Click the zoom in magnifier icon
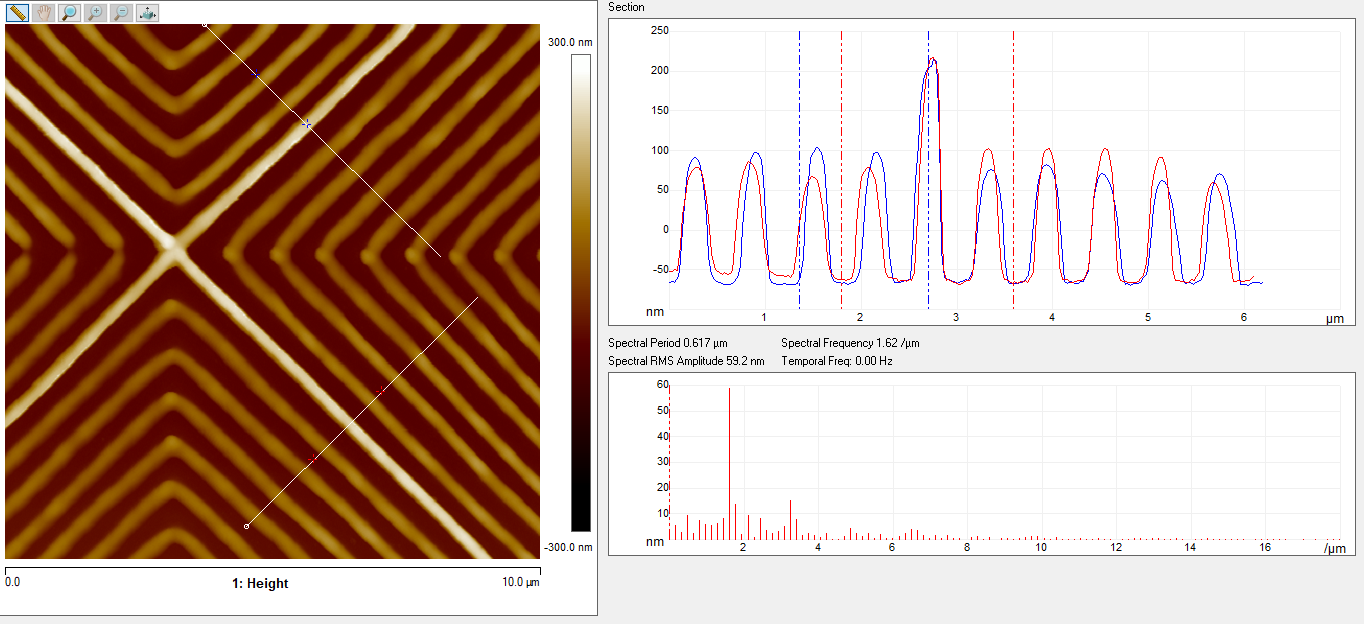The width and height of the screenshot is (1364, 624). point(95,13)
